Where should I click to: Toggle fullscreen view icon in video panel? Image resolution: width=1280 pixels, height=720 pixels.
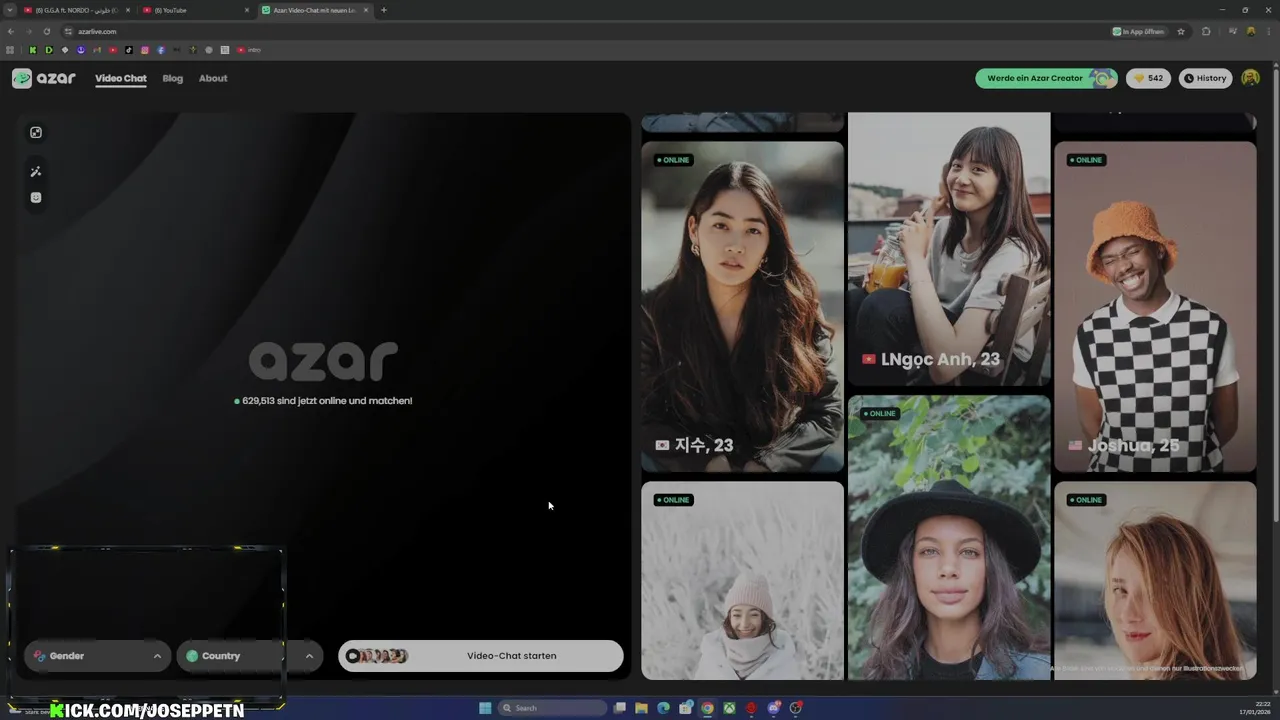pyautogui.click(x=36, y=132)
